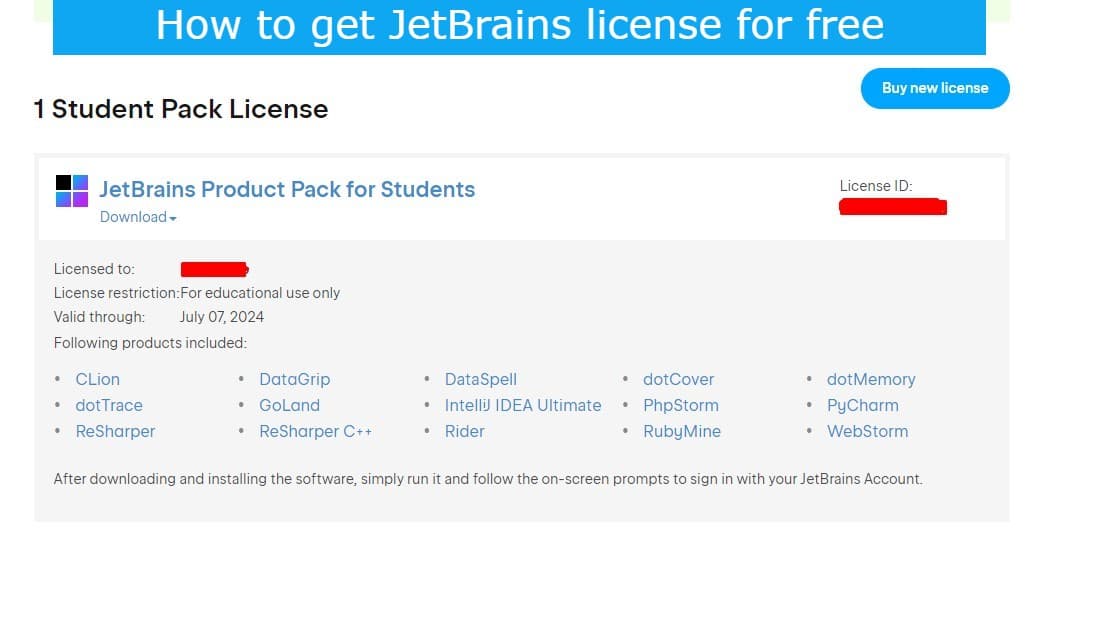Image resolution: width=1119 pixels, height=625 pixels.
Task: Click the Buy new license button
Action: click(x=934, y=88)
